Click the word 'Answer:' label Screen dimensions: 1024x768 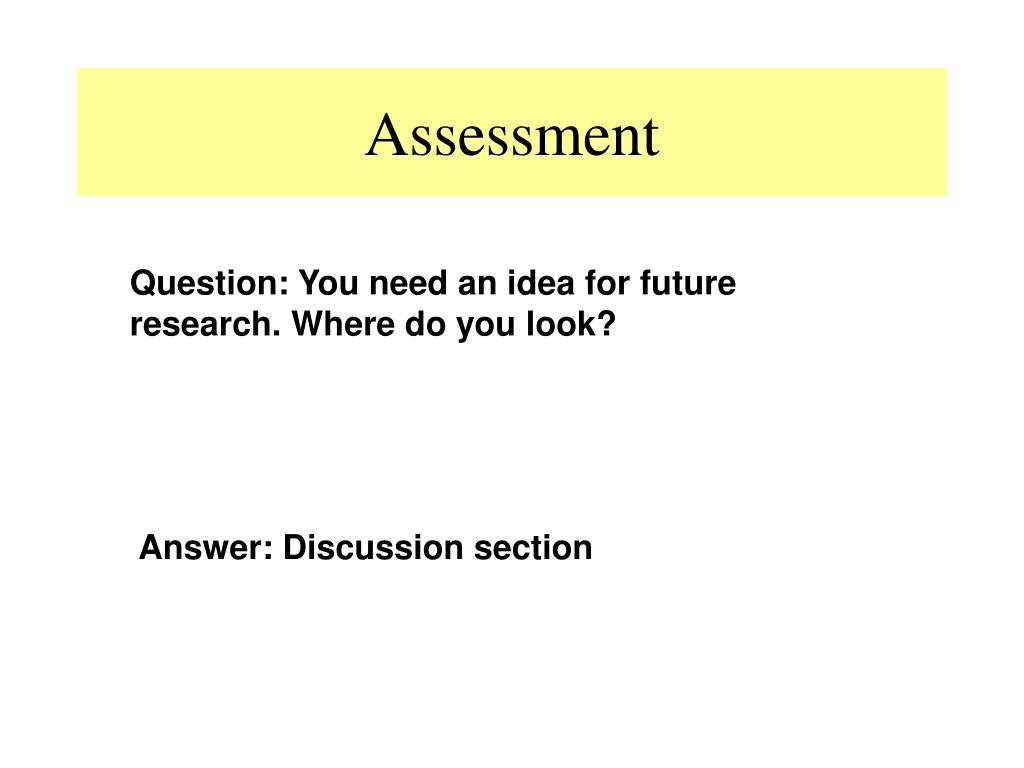pos(206,547)
